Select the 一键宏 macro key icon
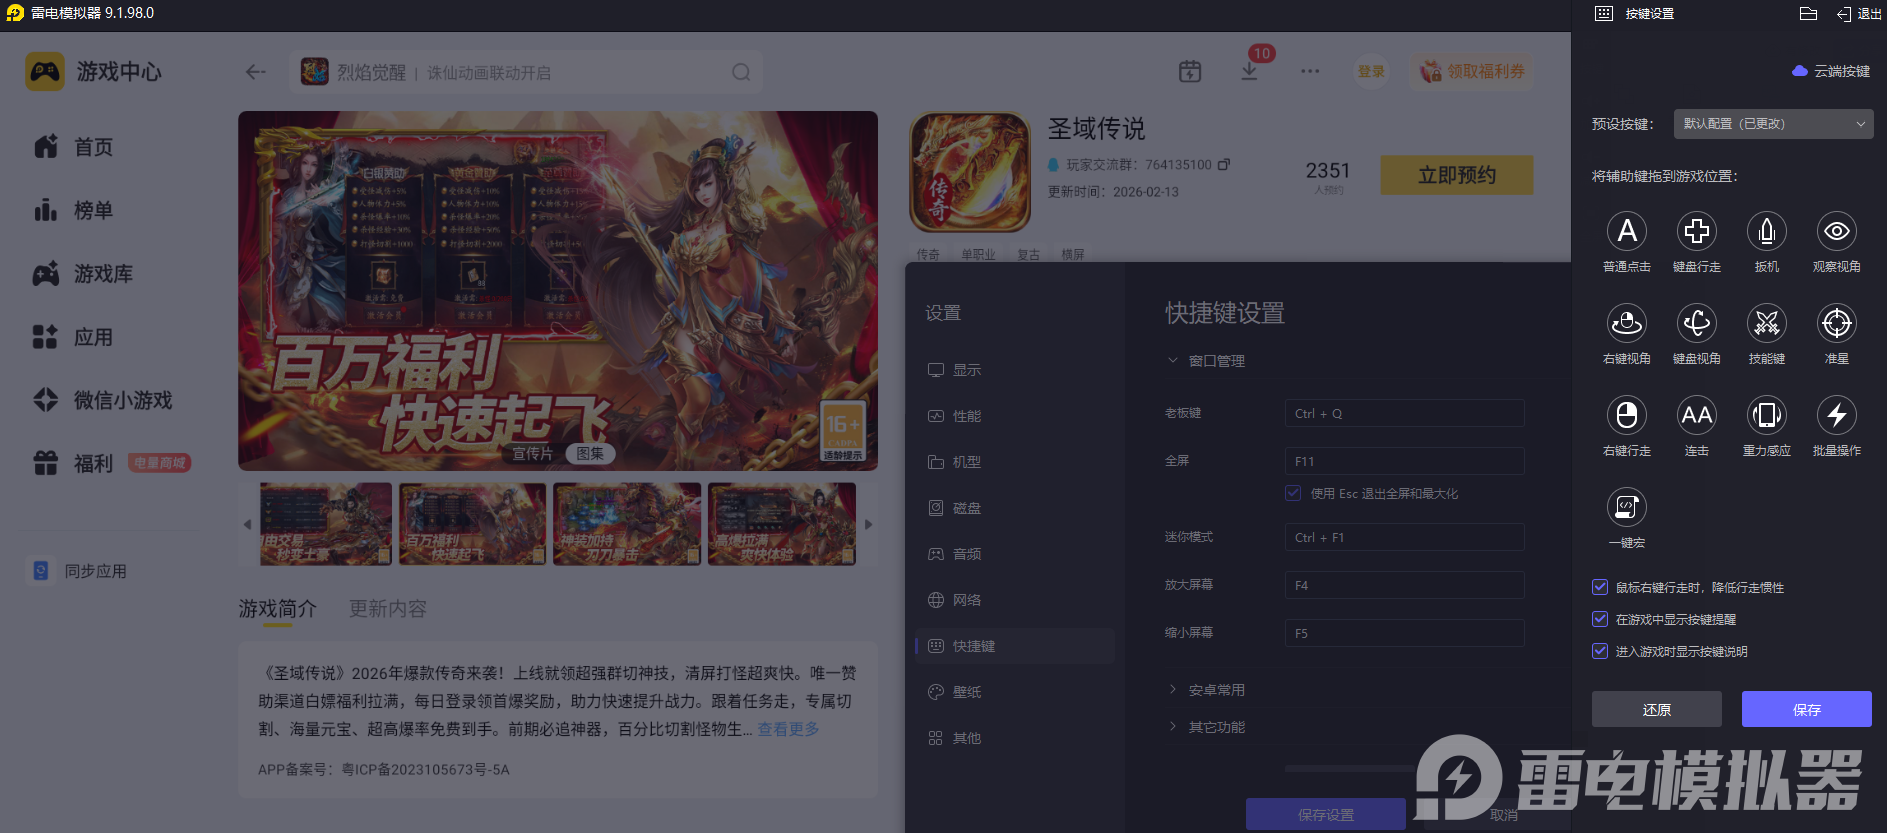This screenshot has height=833, width=1887. pos(1627,507)
